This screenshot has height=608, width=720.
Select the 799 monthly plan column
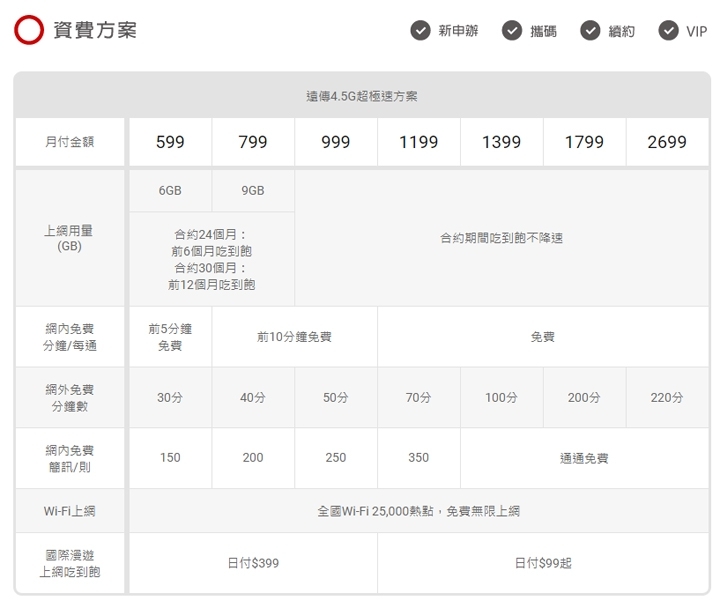[253, 142]
